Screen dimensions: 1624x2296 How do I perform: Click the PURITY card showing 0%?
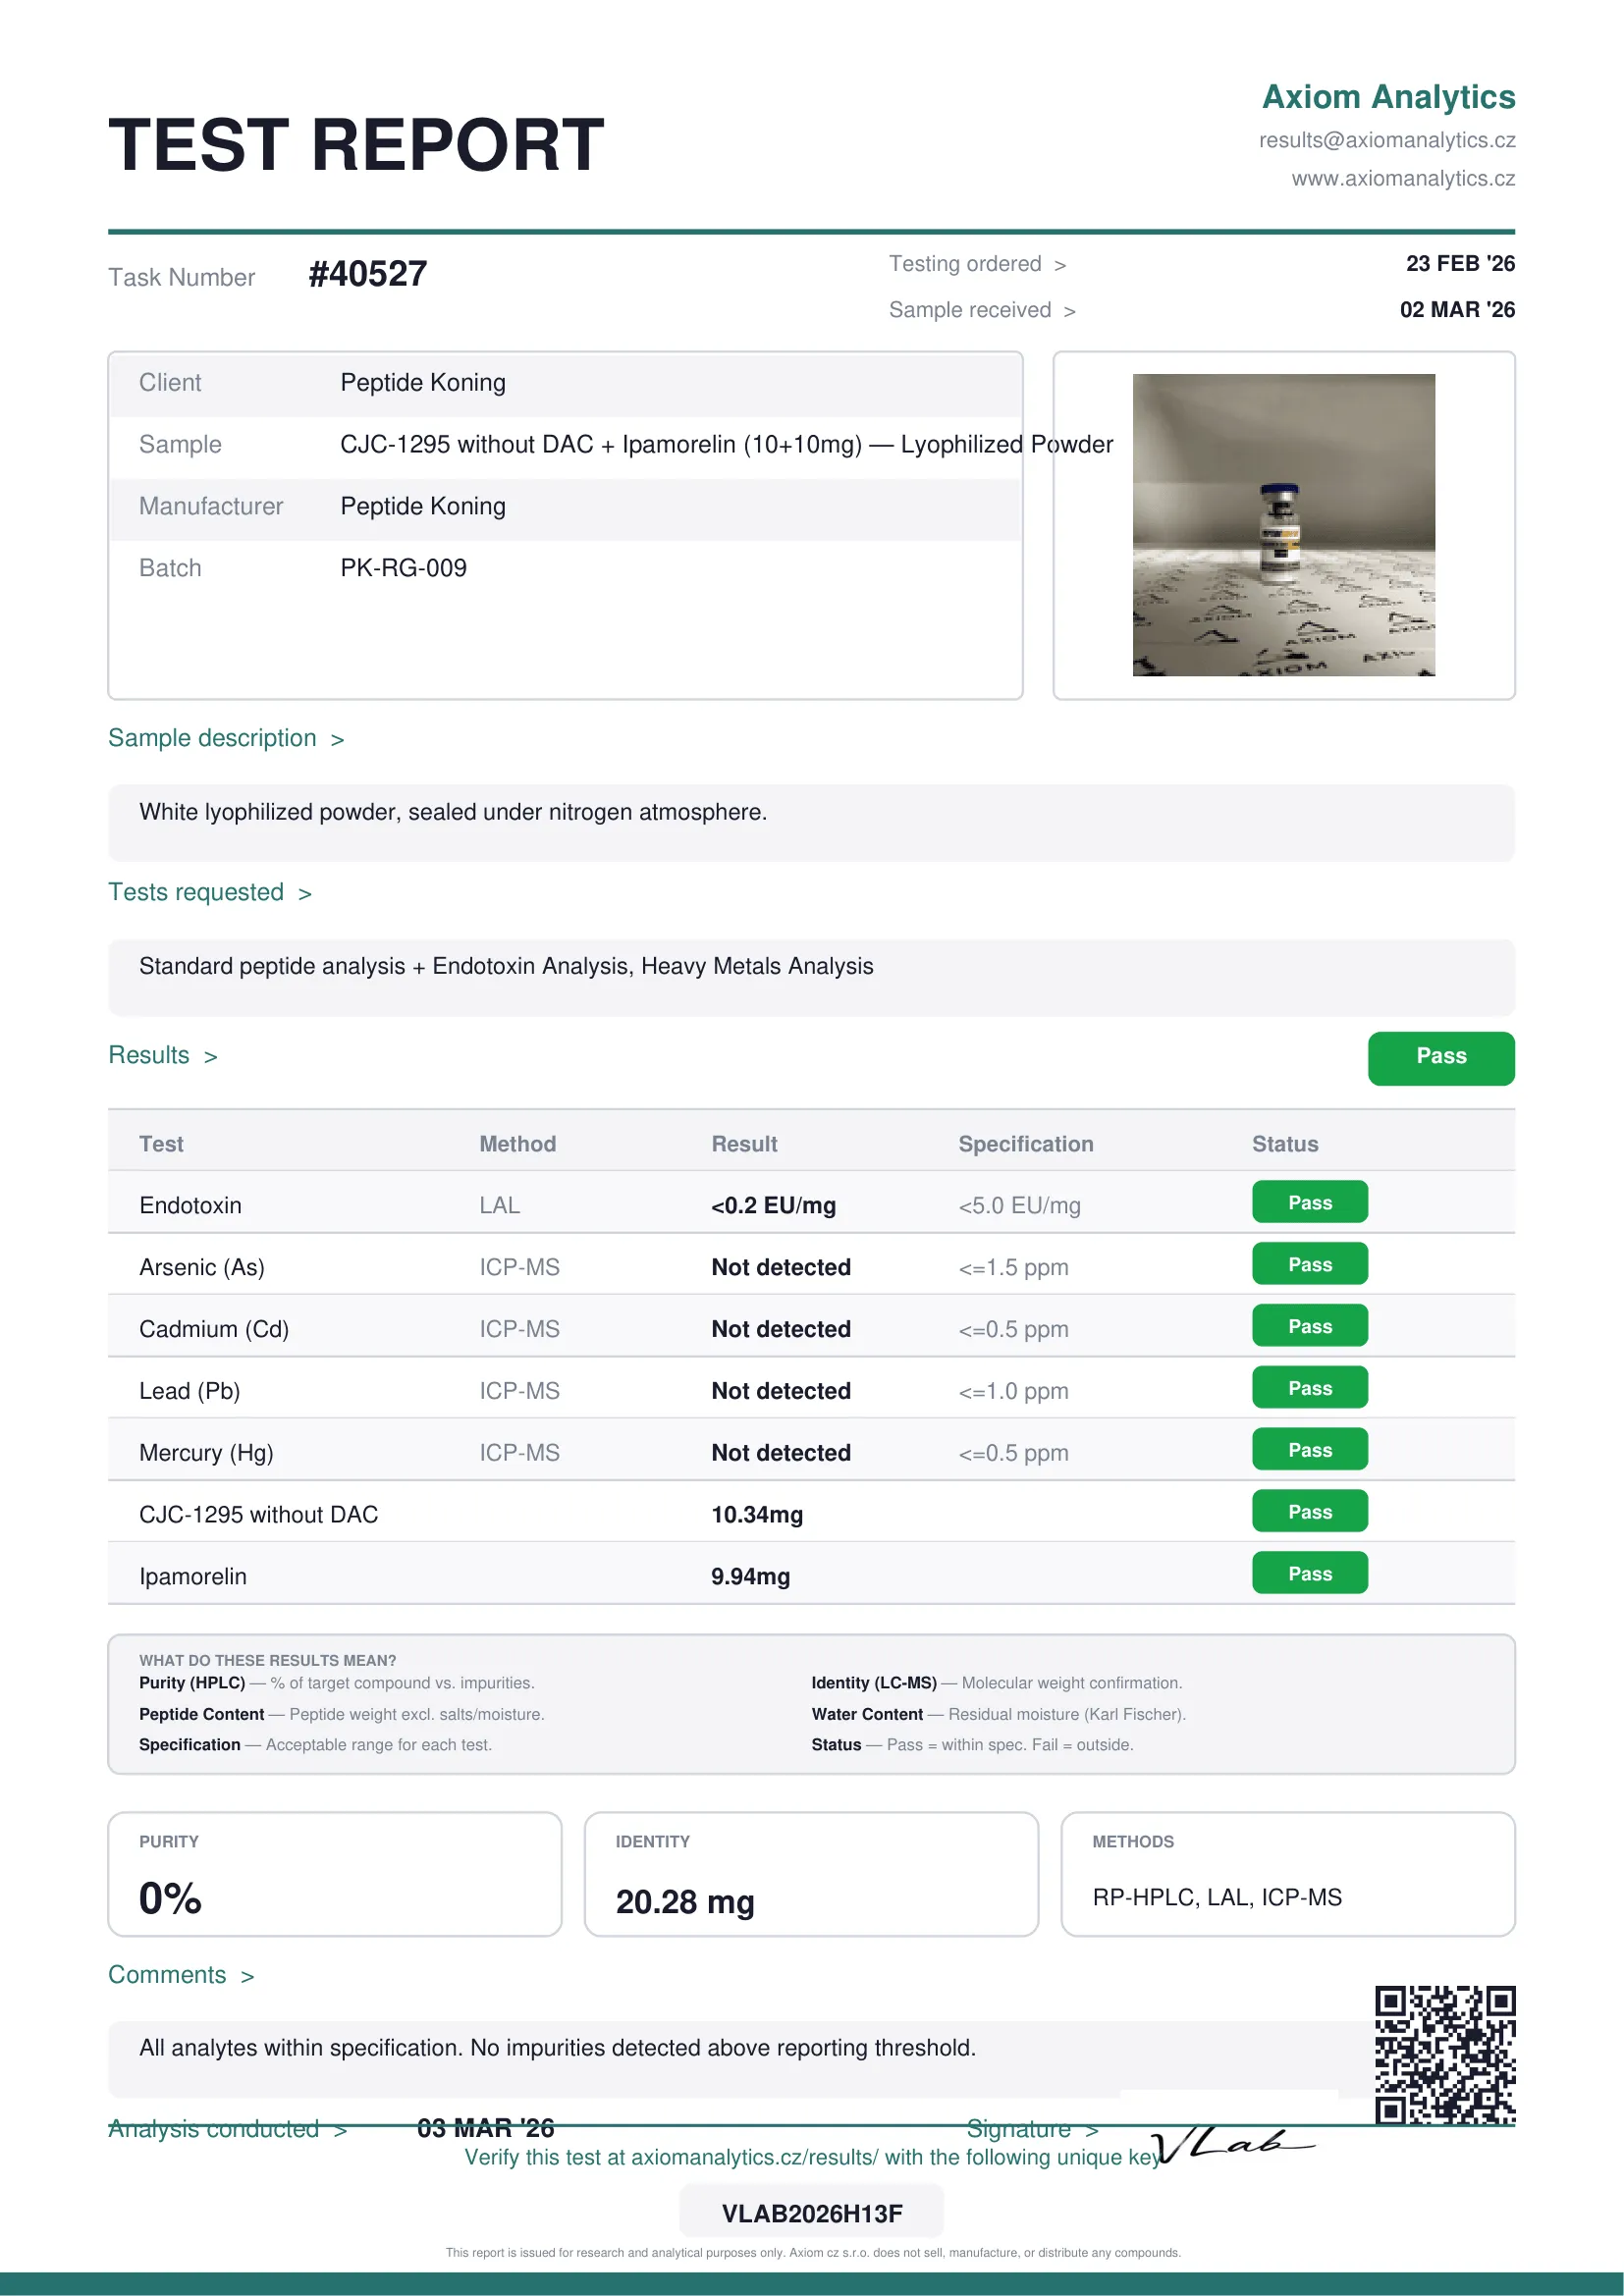[x=335, y=1874]
